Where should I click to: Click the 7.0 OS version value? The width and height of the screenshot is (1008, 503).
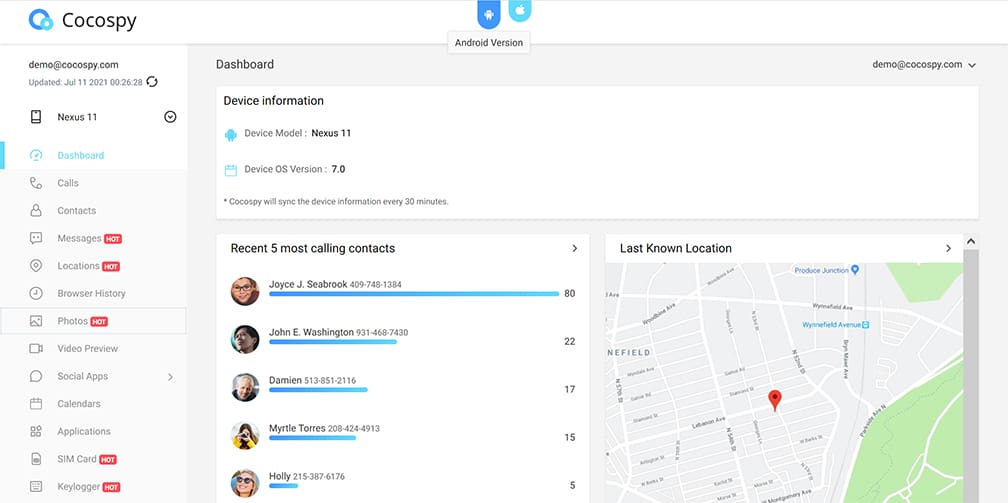[x=338, y=169]
